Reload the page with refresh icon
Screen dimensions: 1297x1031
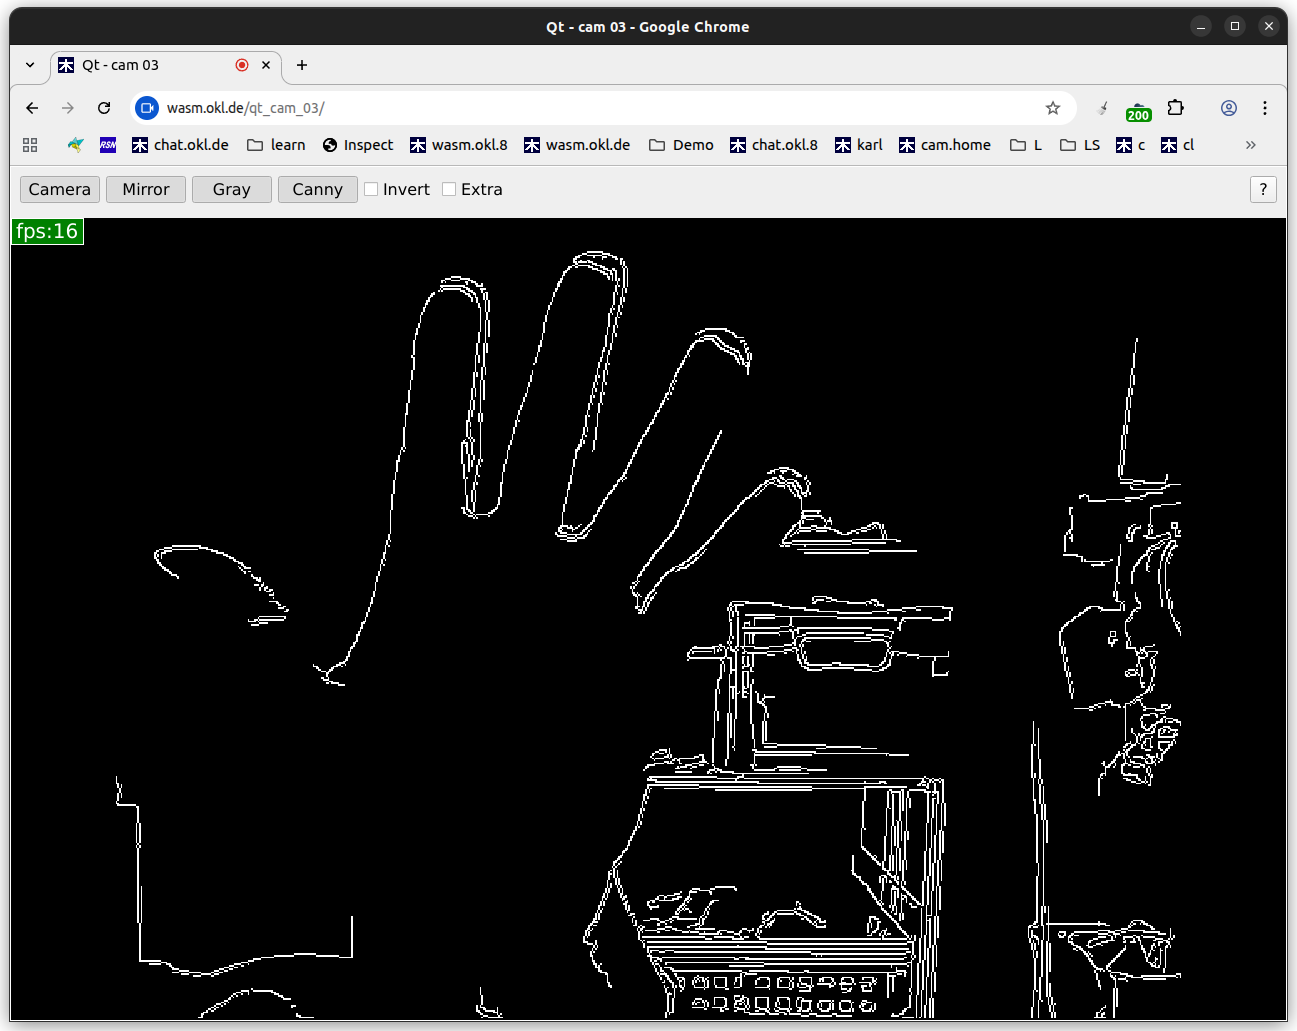click(x=104, y=108)
